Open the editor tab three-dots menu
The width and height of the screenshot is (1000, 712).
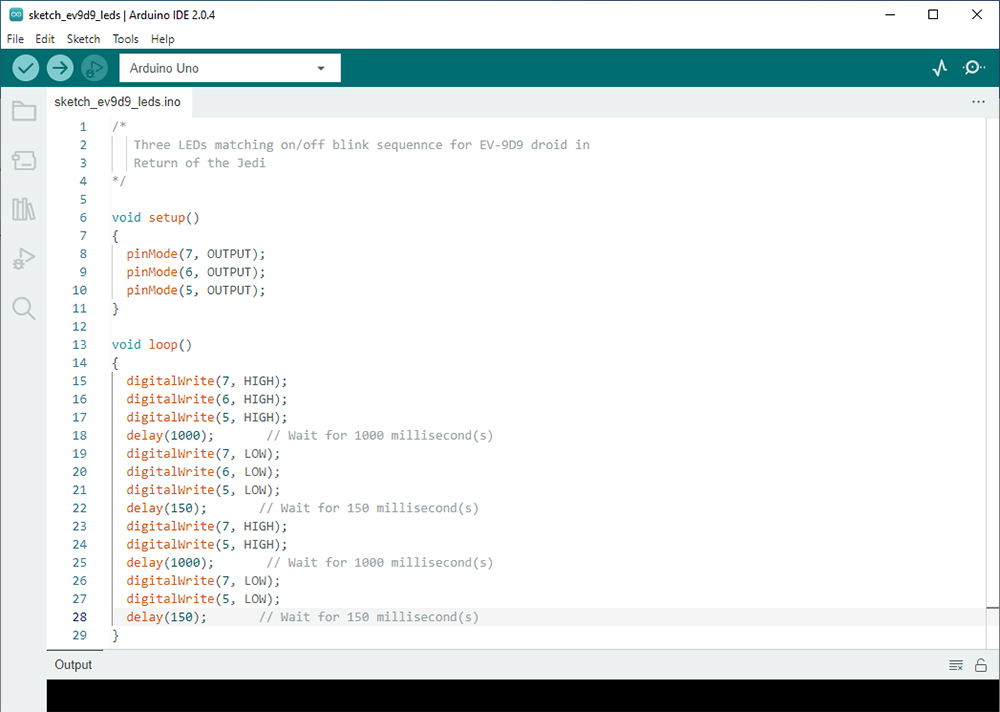pos(978,101)
